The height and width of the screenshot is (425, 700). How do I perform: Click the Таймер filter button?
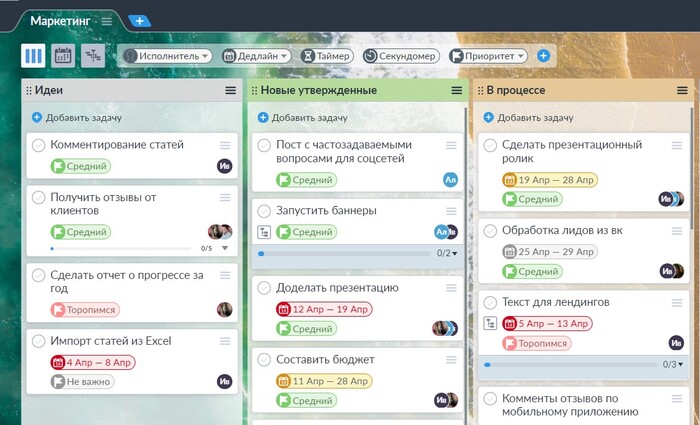(327, 56)
